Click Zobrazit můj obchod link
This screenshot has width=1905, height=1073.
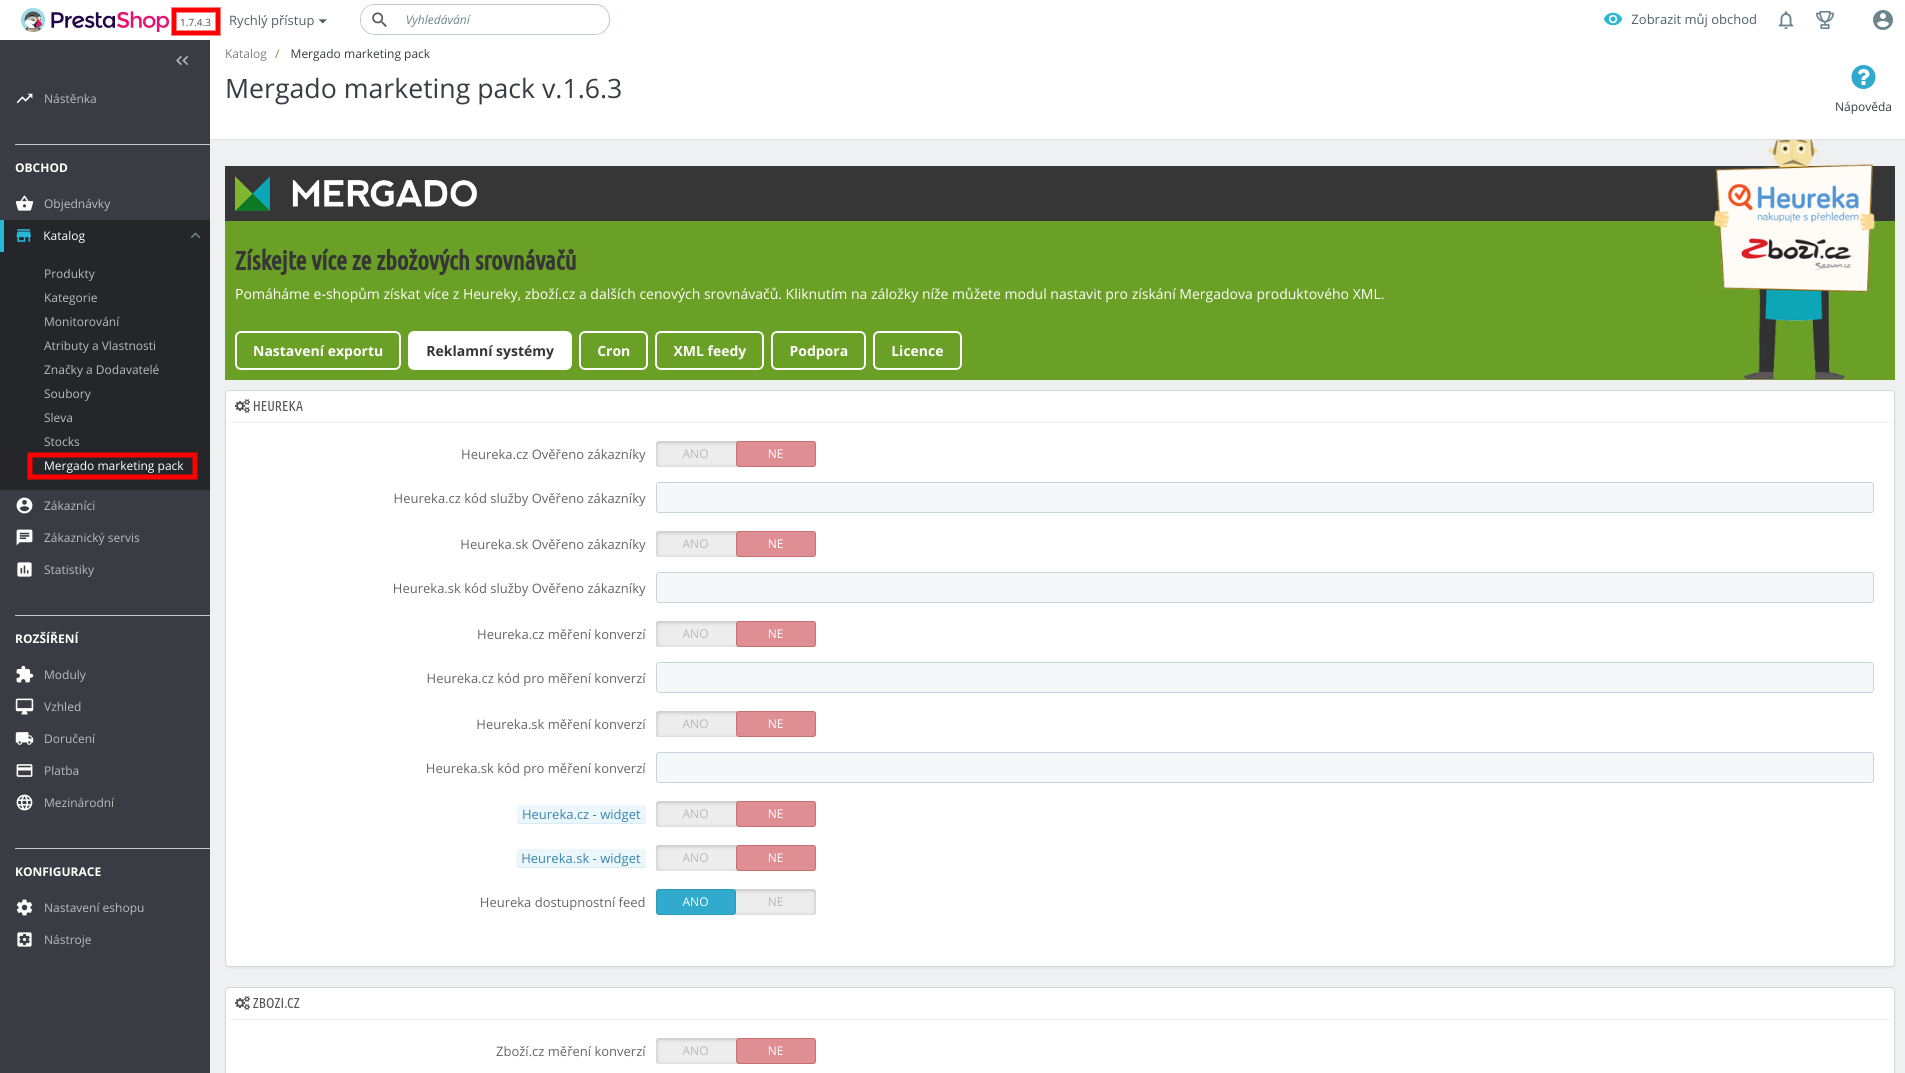coord(1693,19)
